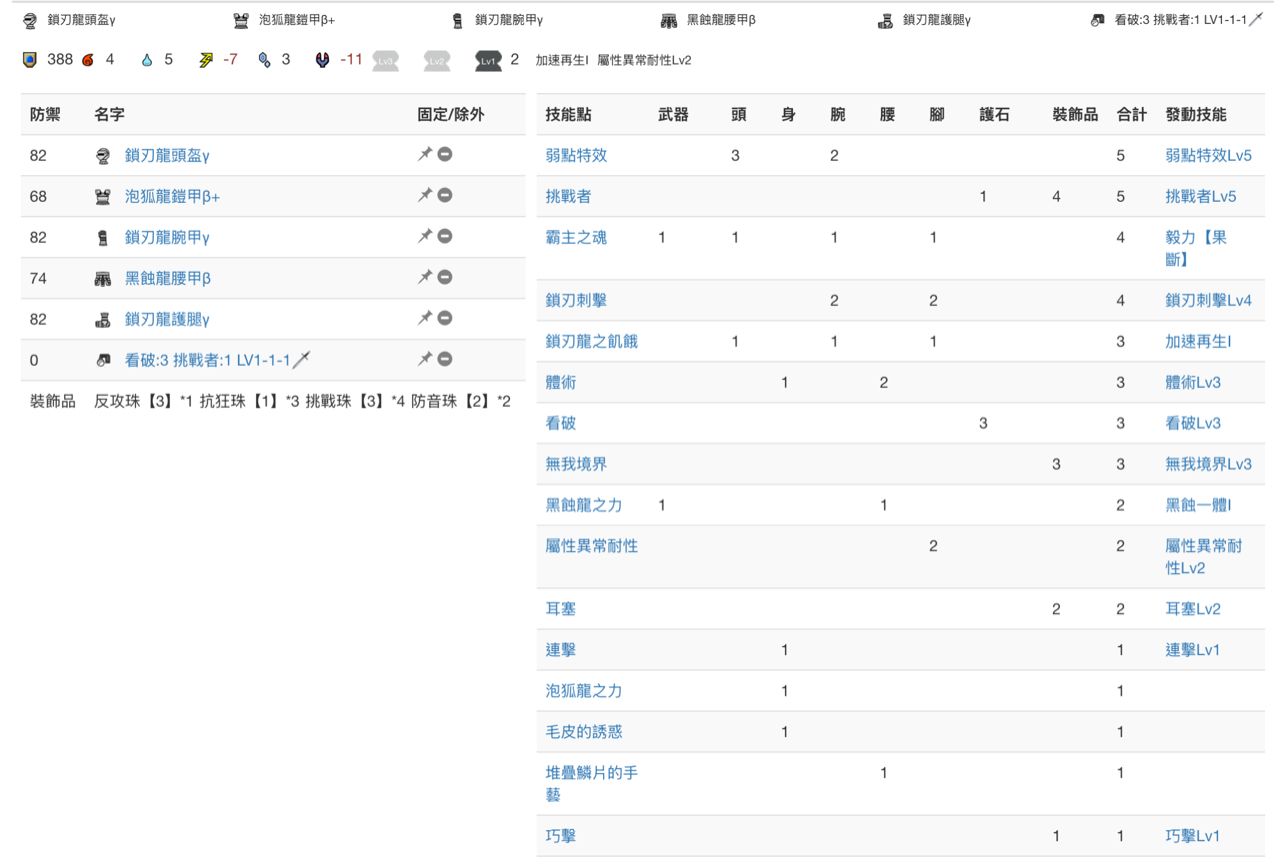The width and height of the screenshot is (1280, 866).
Task: Click the grayed Lv3 slot icon
Action: click(385, 60)
